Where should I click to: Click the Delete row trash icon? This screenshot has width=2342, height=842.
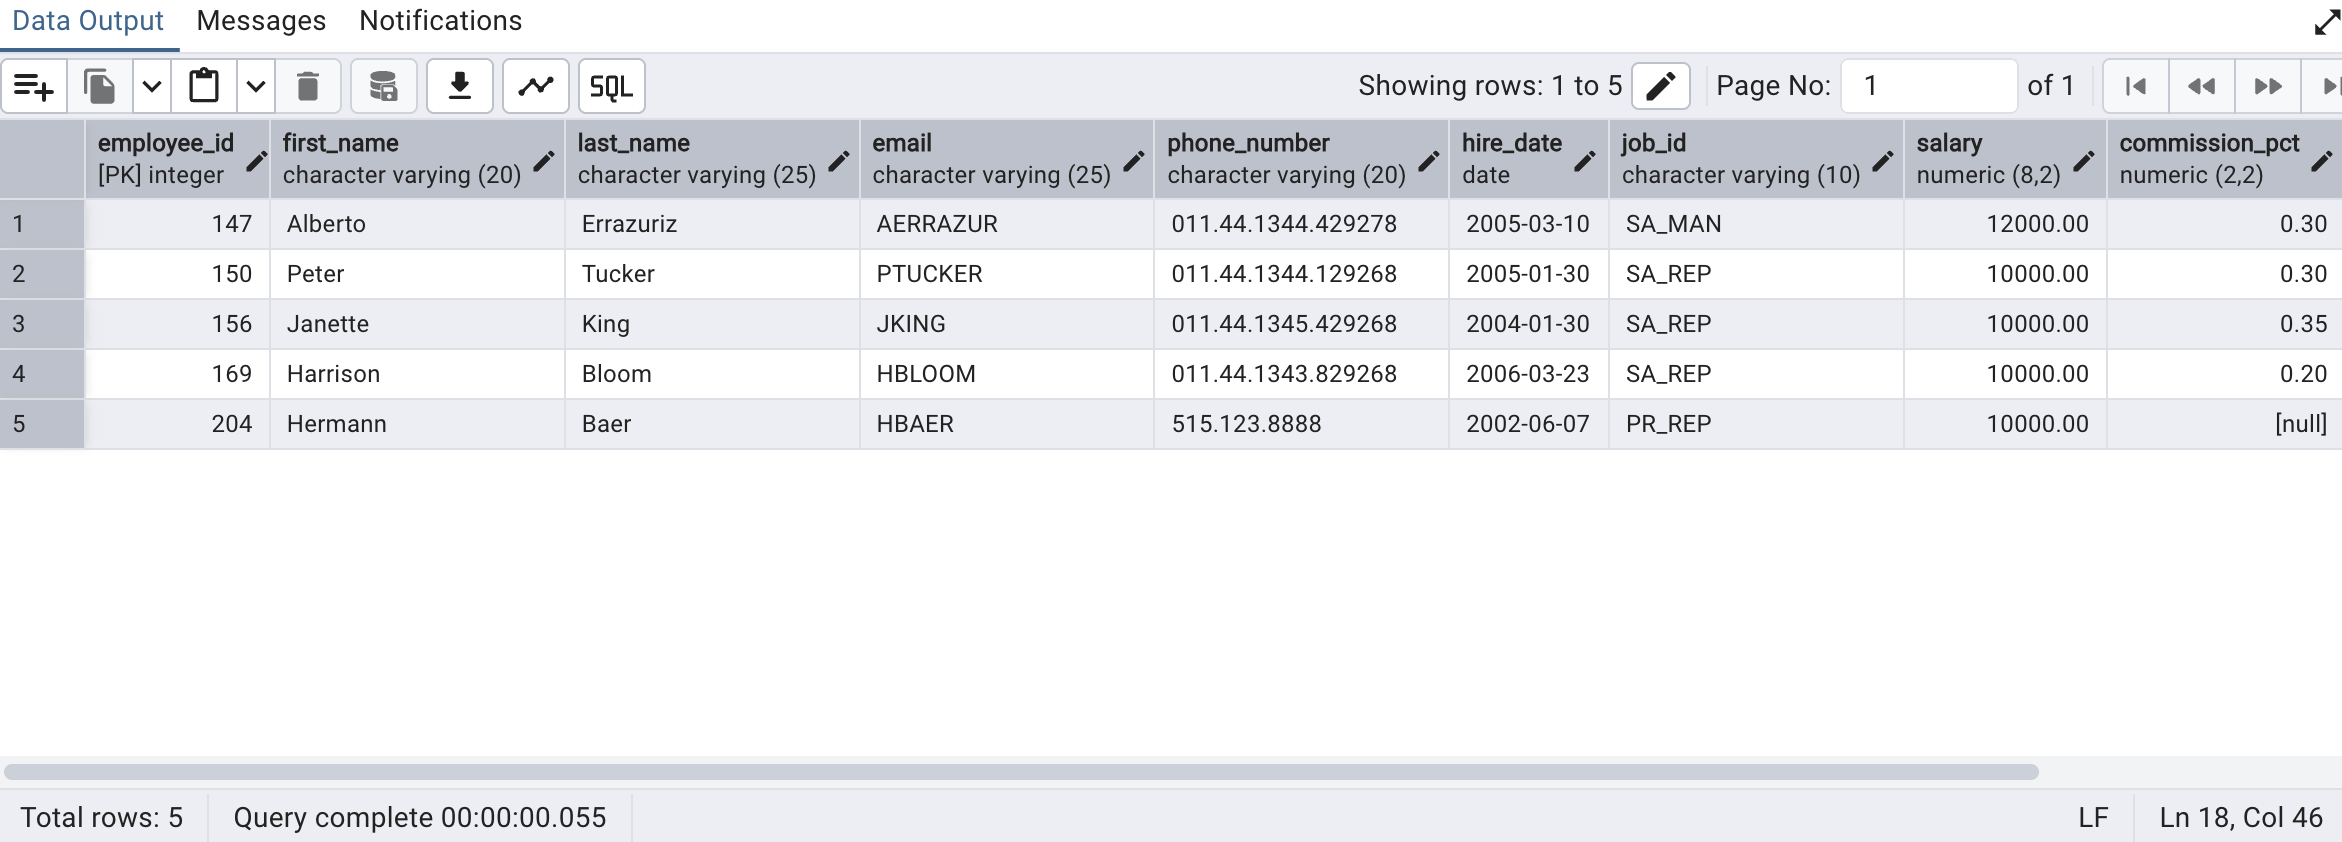click(x=308, y=87)
